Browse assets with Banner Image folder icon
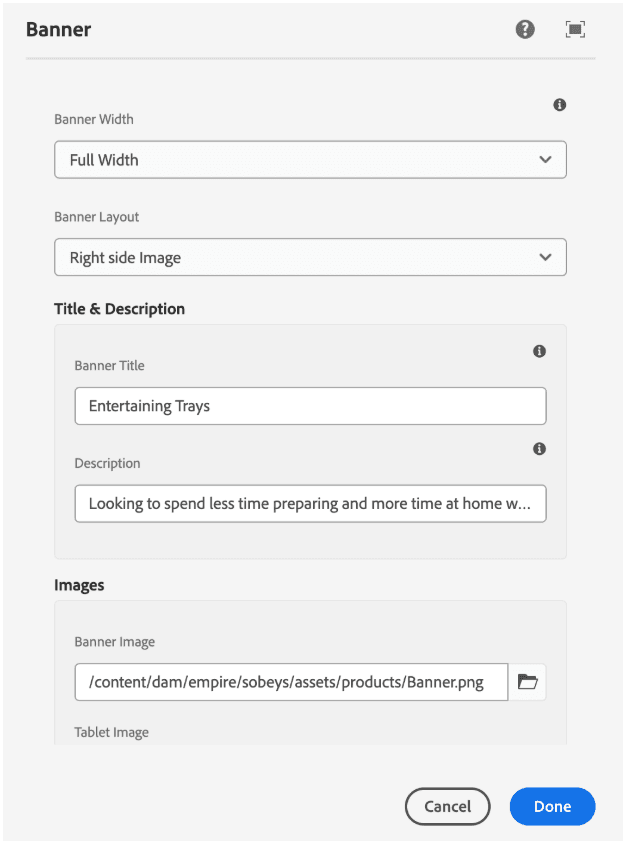Screen dimensions: 630x844 527,682
